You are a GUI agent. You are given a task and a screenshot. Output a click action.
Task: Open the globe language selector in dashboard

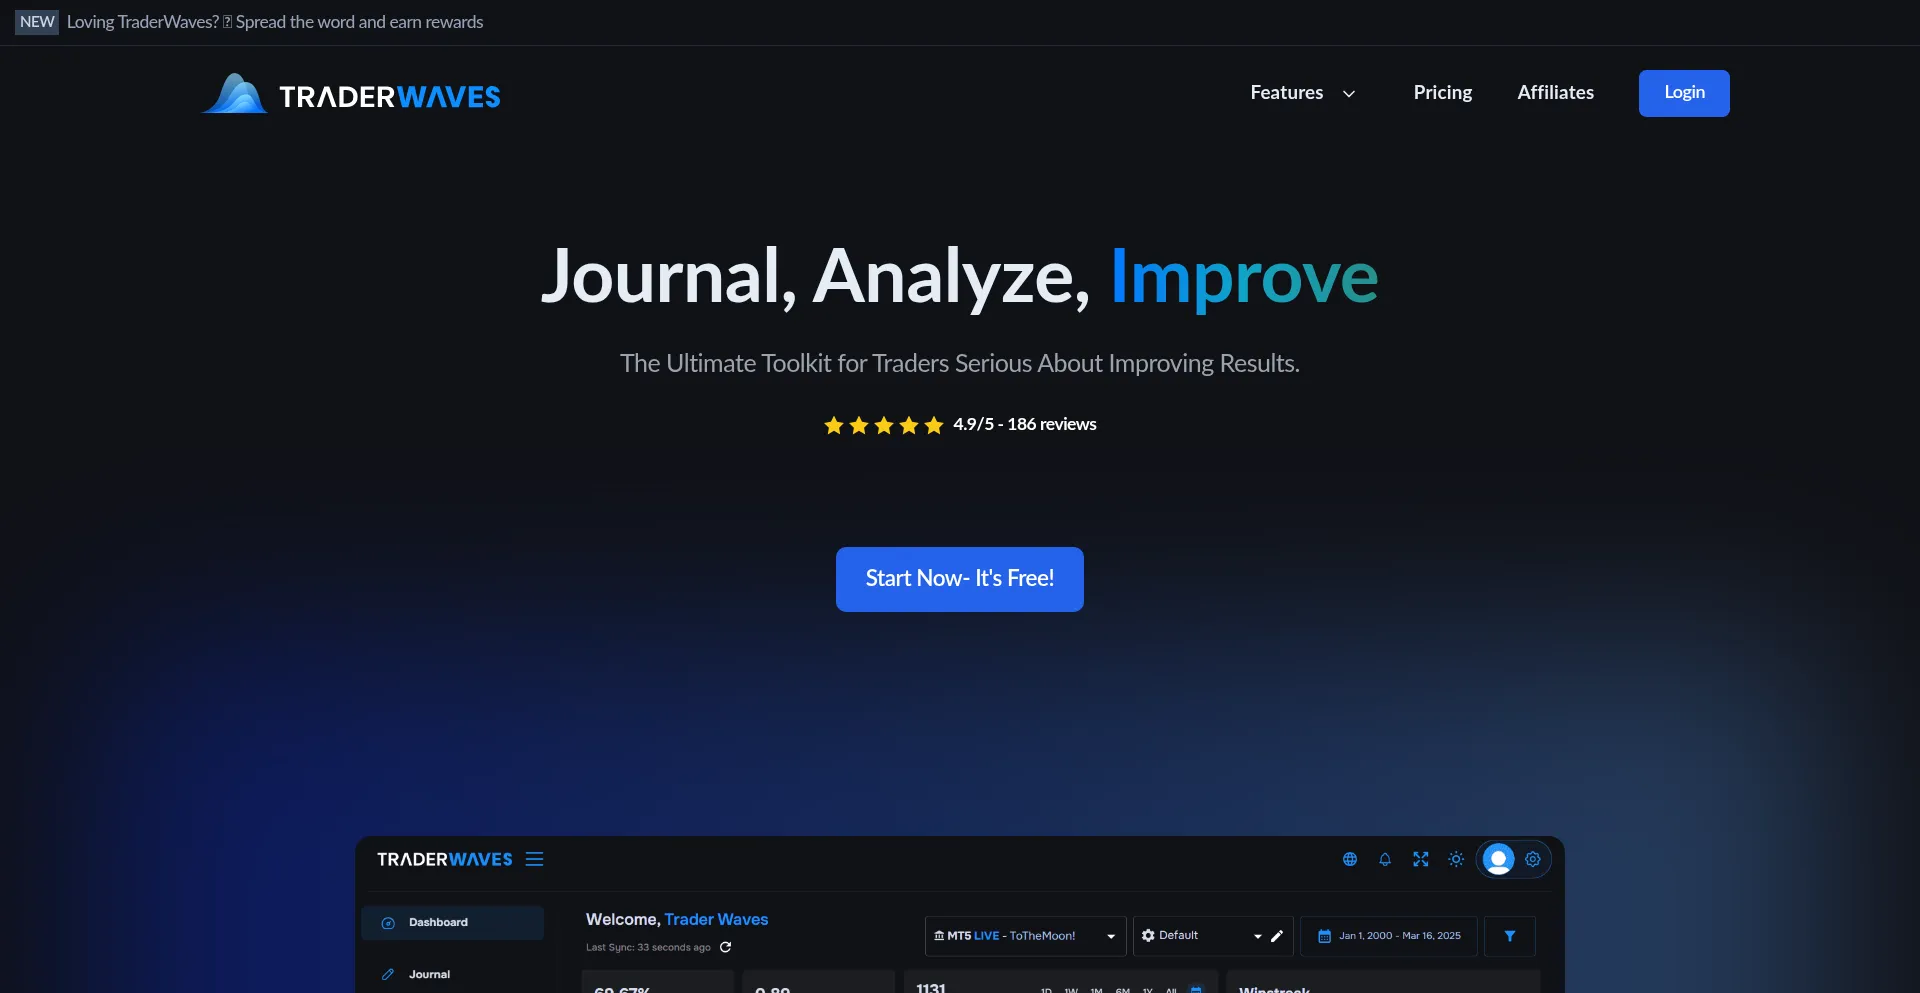click(1350, 859)
